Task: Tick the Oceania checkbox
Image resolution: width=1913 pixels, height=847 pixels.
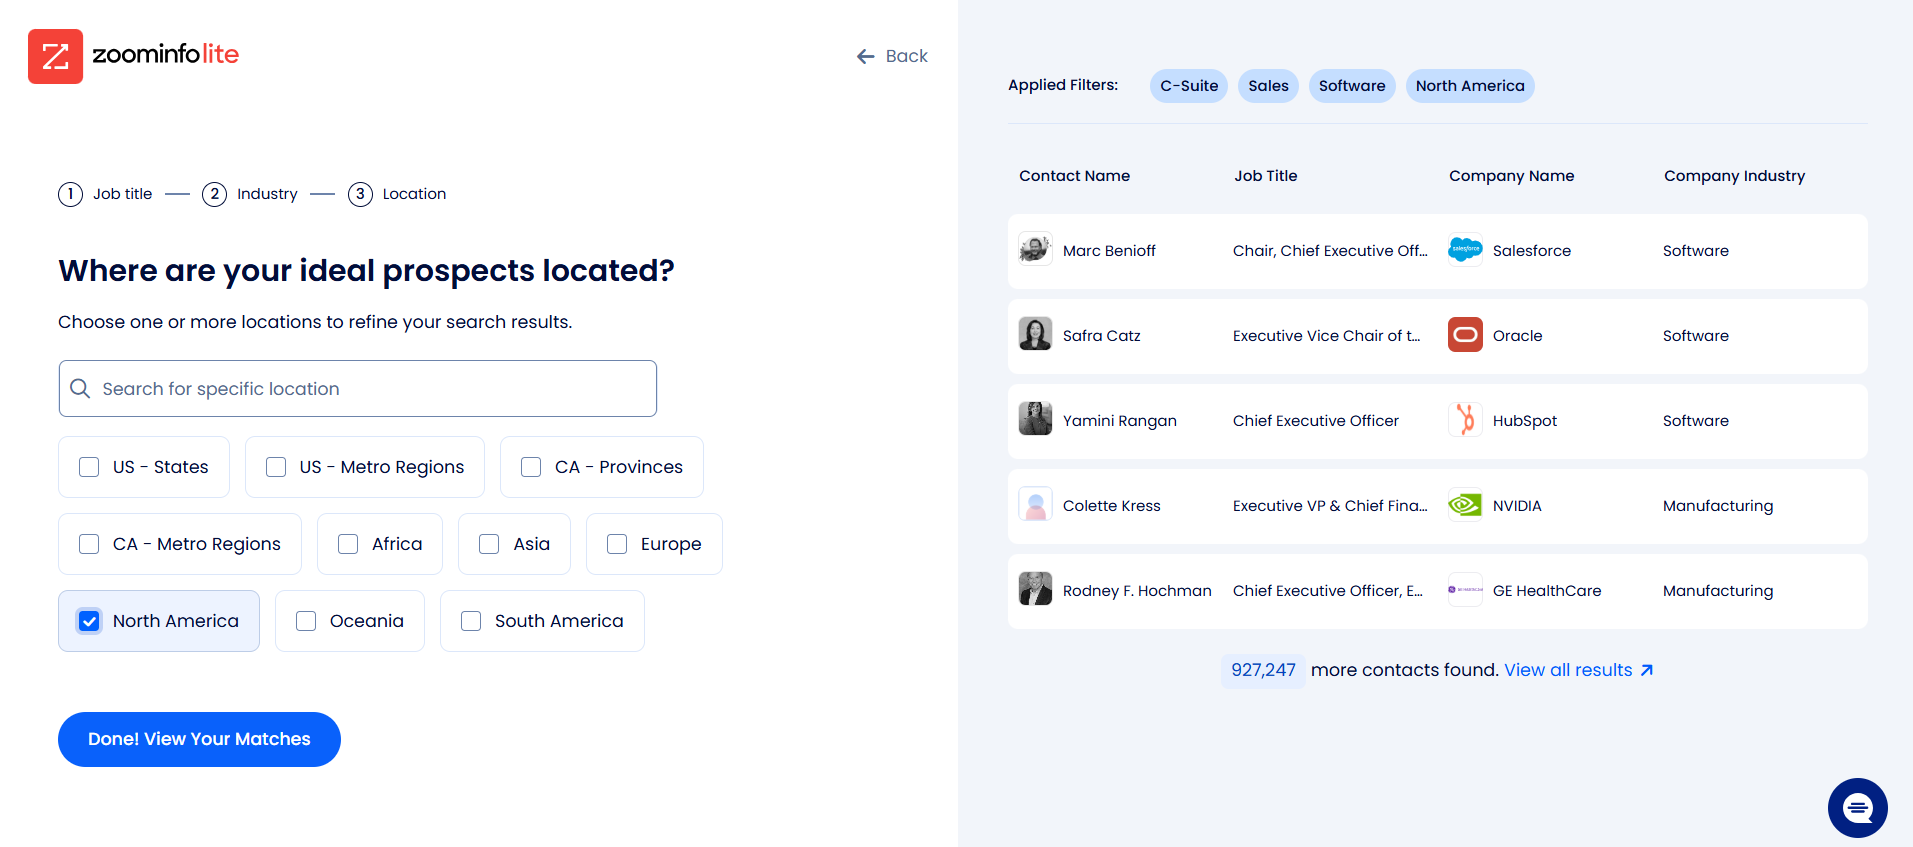Action: tap(306, 621)
